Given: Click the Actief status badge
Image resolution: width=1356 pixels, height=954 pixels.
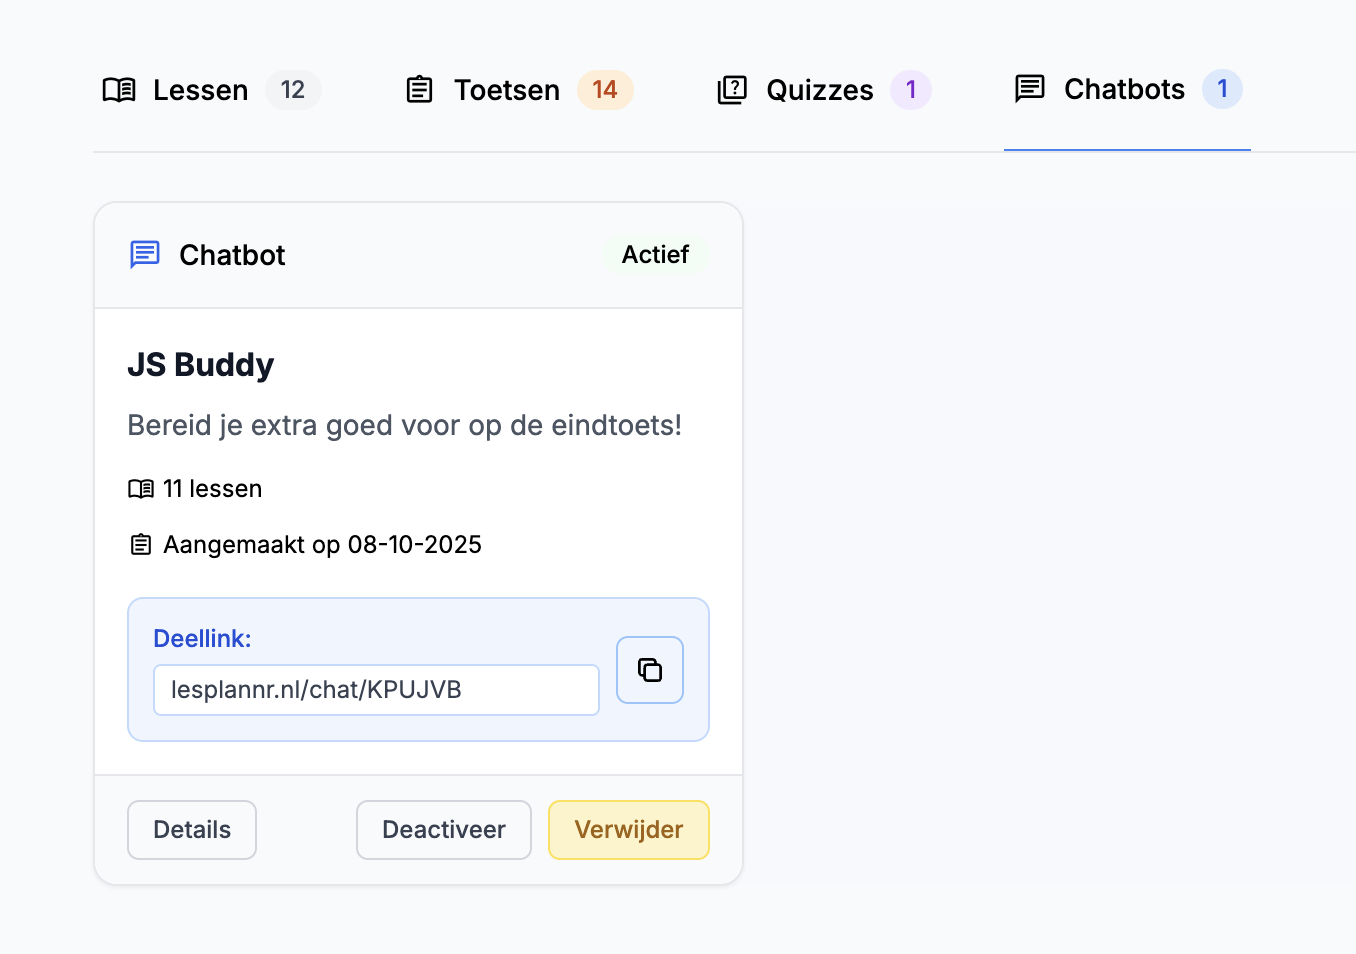Looking at the screenshot, I should click(x=655, y=255).
